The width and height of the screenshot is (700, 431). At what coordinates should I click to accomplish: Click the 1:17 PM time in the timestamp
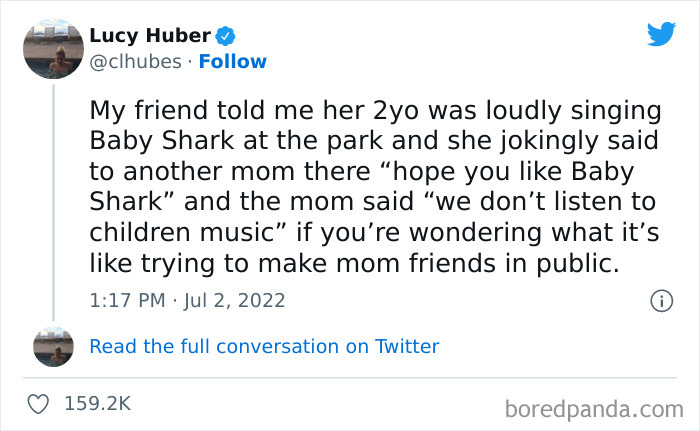point(123,300)
